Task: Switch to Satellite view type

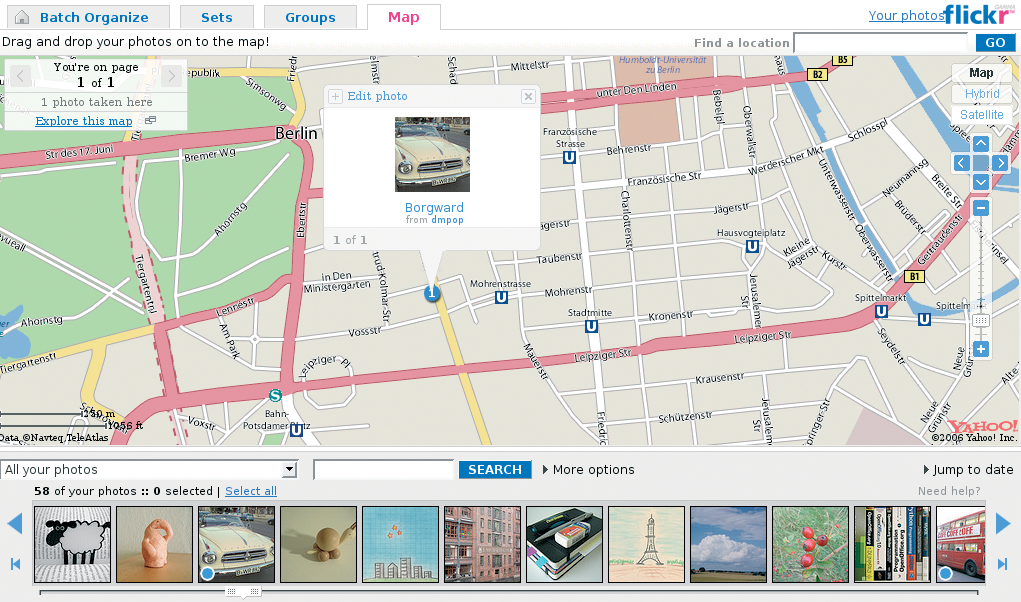Action: tap(981, 115)
